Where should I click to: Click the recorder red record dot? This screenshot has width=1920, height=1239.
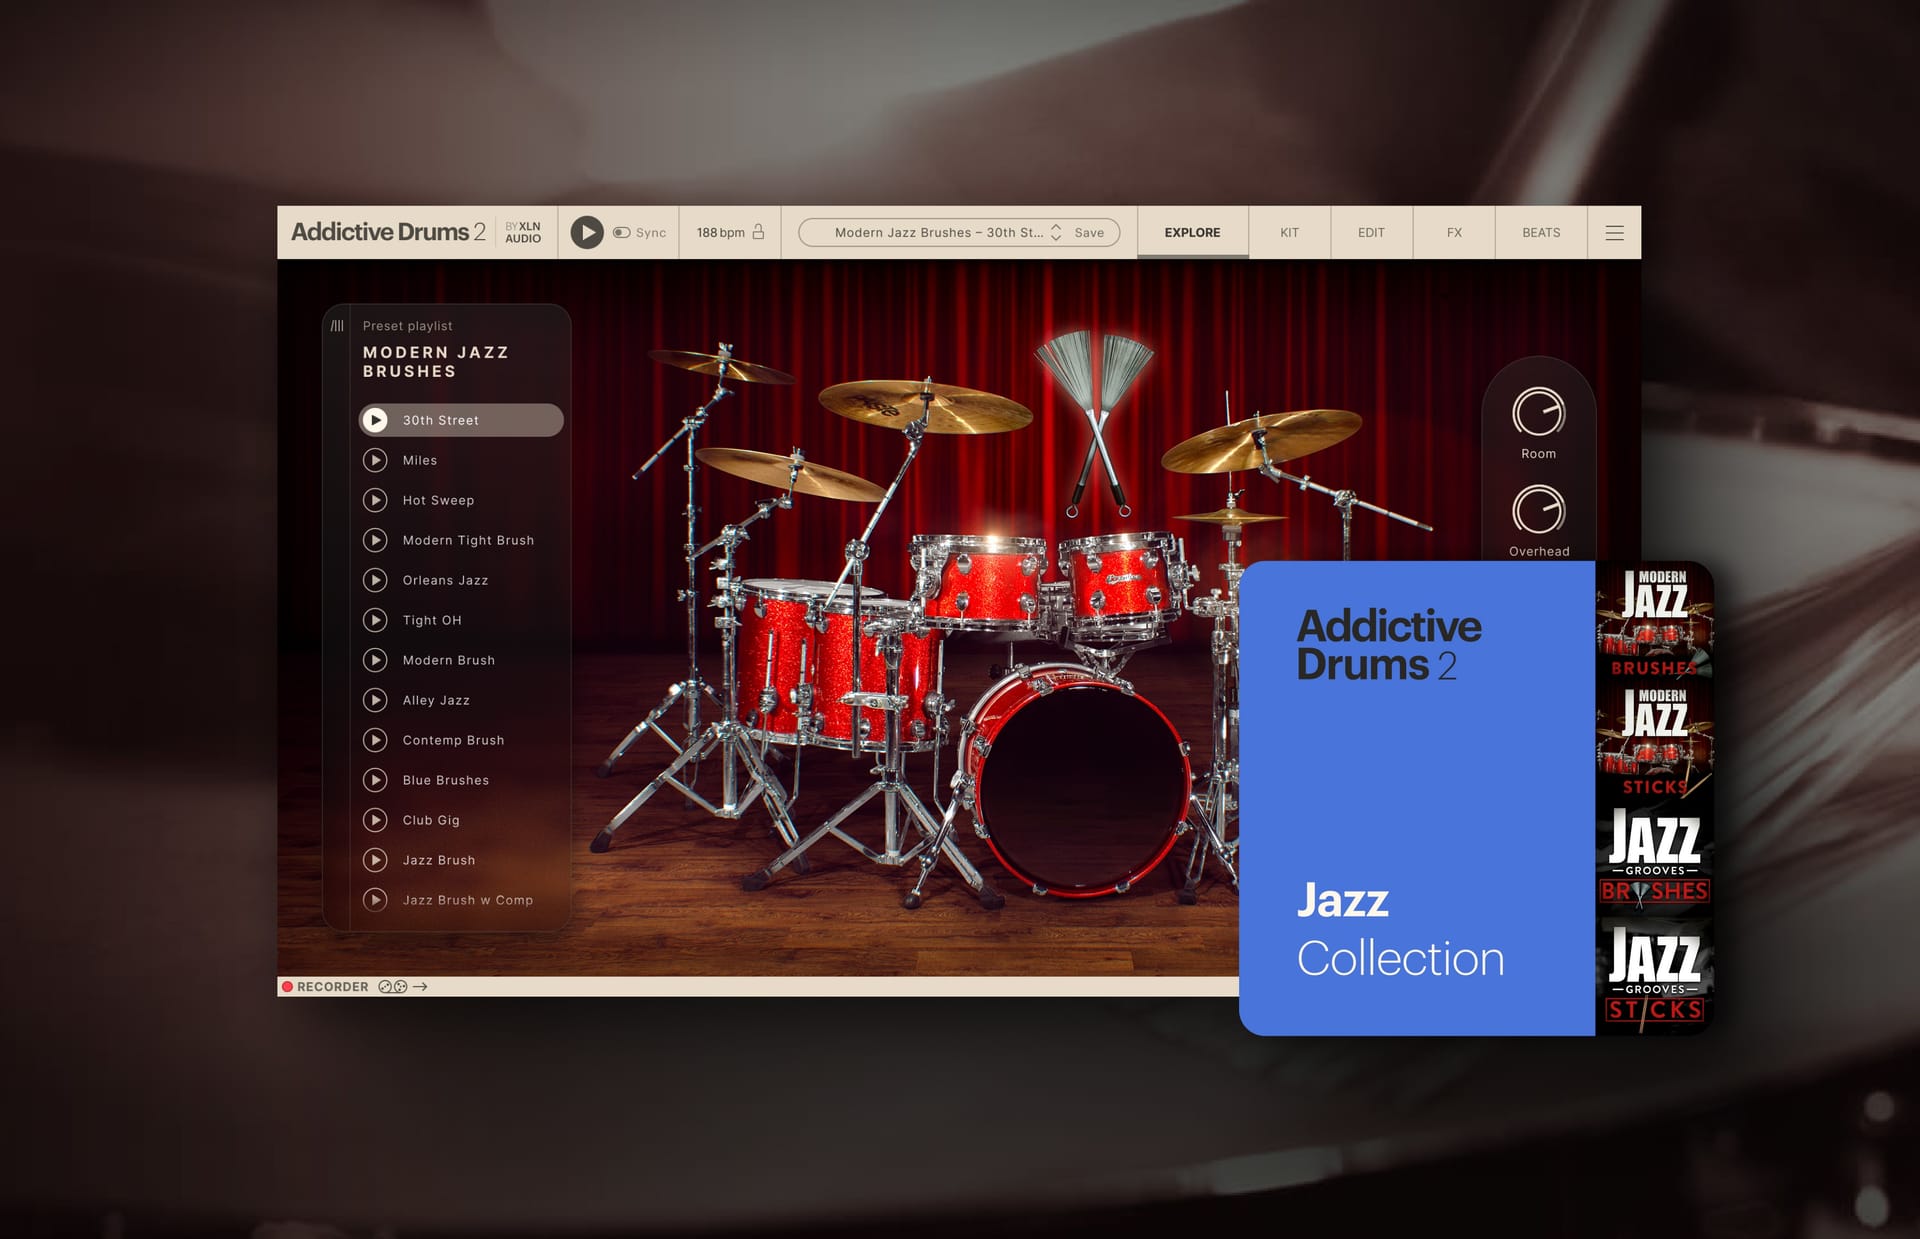point(287,987)
